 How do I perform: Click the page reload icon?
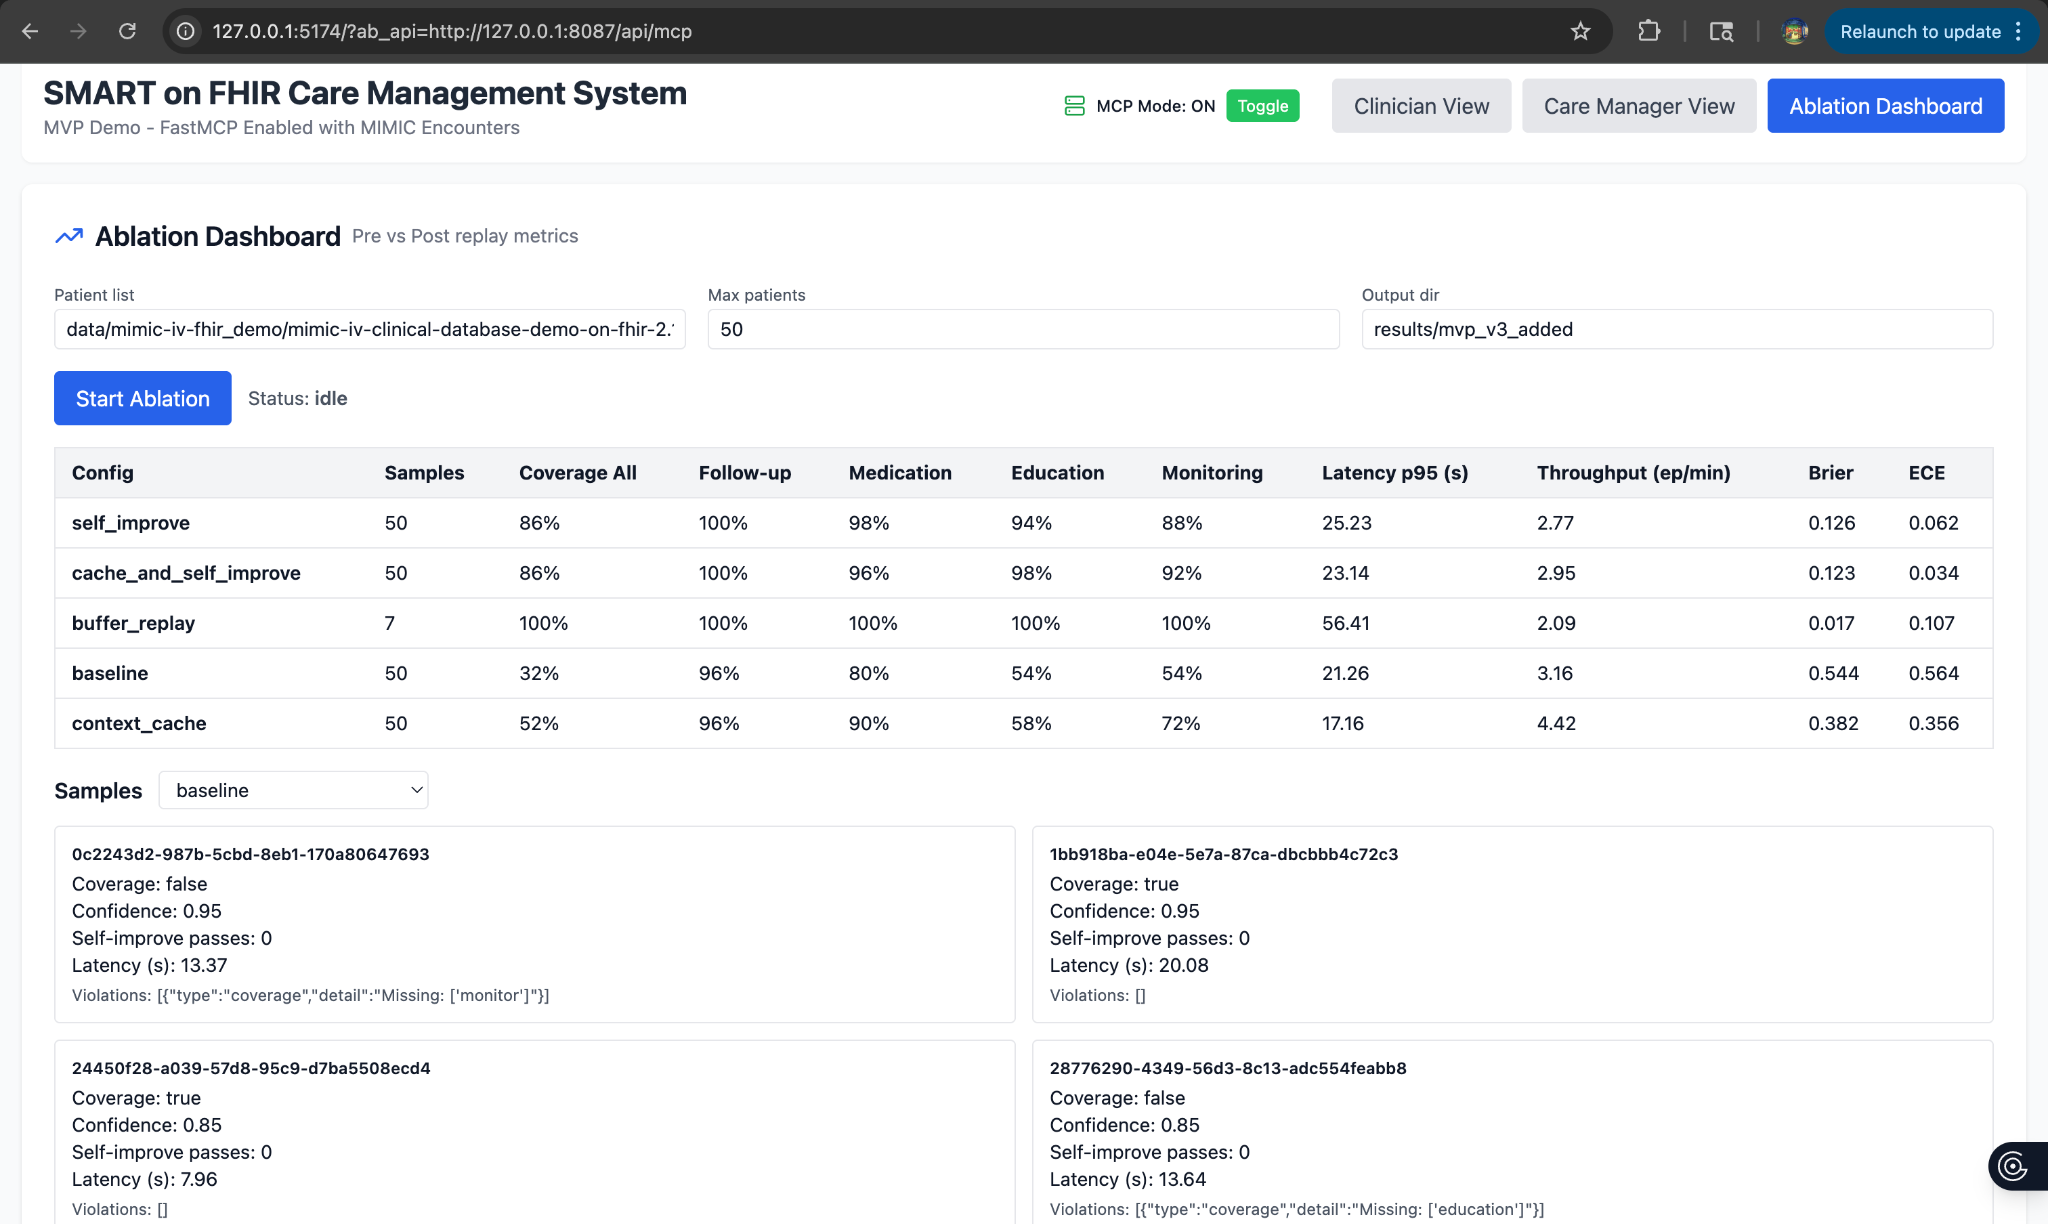tap(127, 31)
